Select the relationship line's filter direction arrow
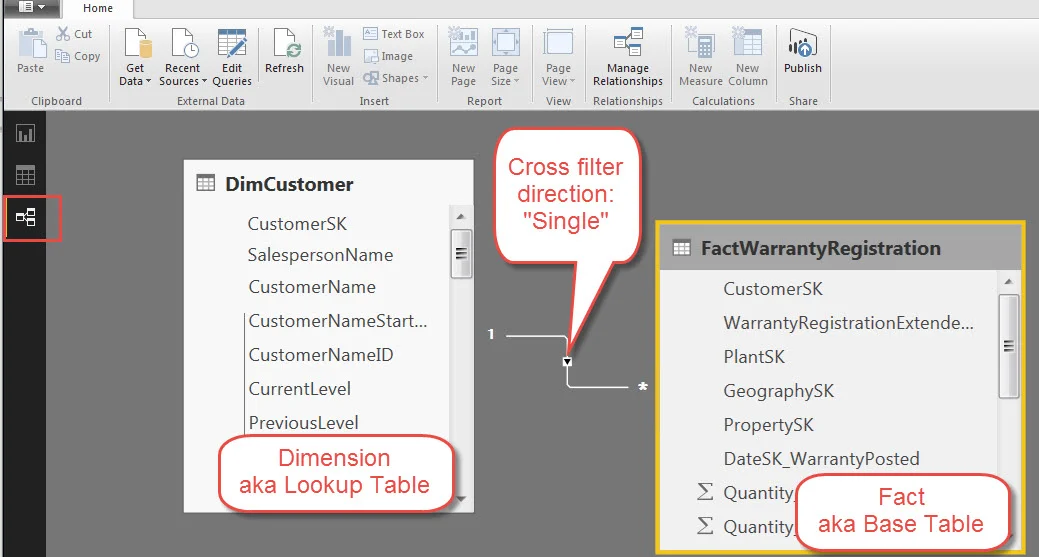Viewport: 1039px width, 557px height. [x=567, y=362]
